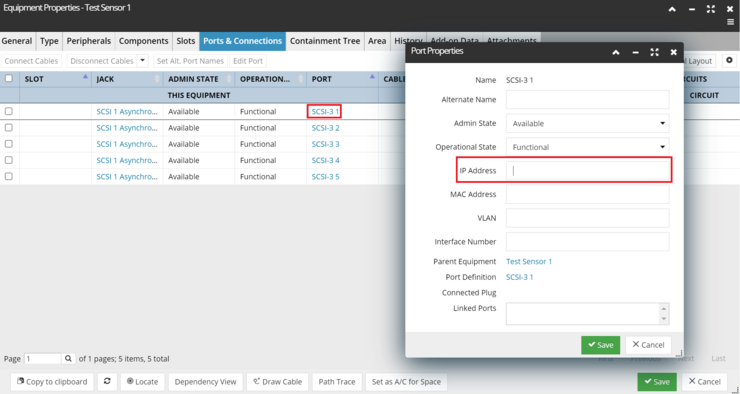This screenshot has height=394, width=740.
Task: Open the SCSI-3 2 port link
Action: (x=325, y=127)
